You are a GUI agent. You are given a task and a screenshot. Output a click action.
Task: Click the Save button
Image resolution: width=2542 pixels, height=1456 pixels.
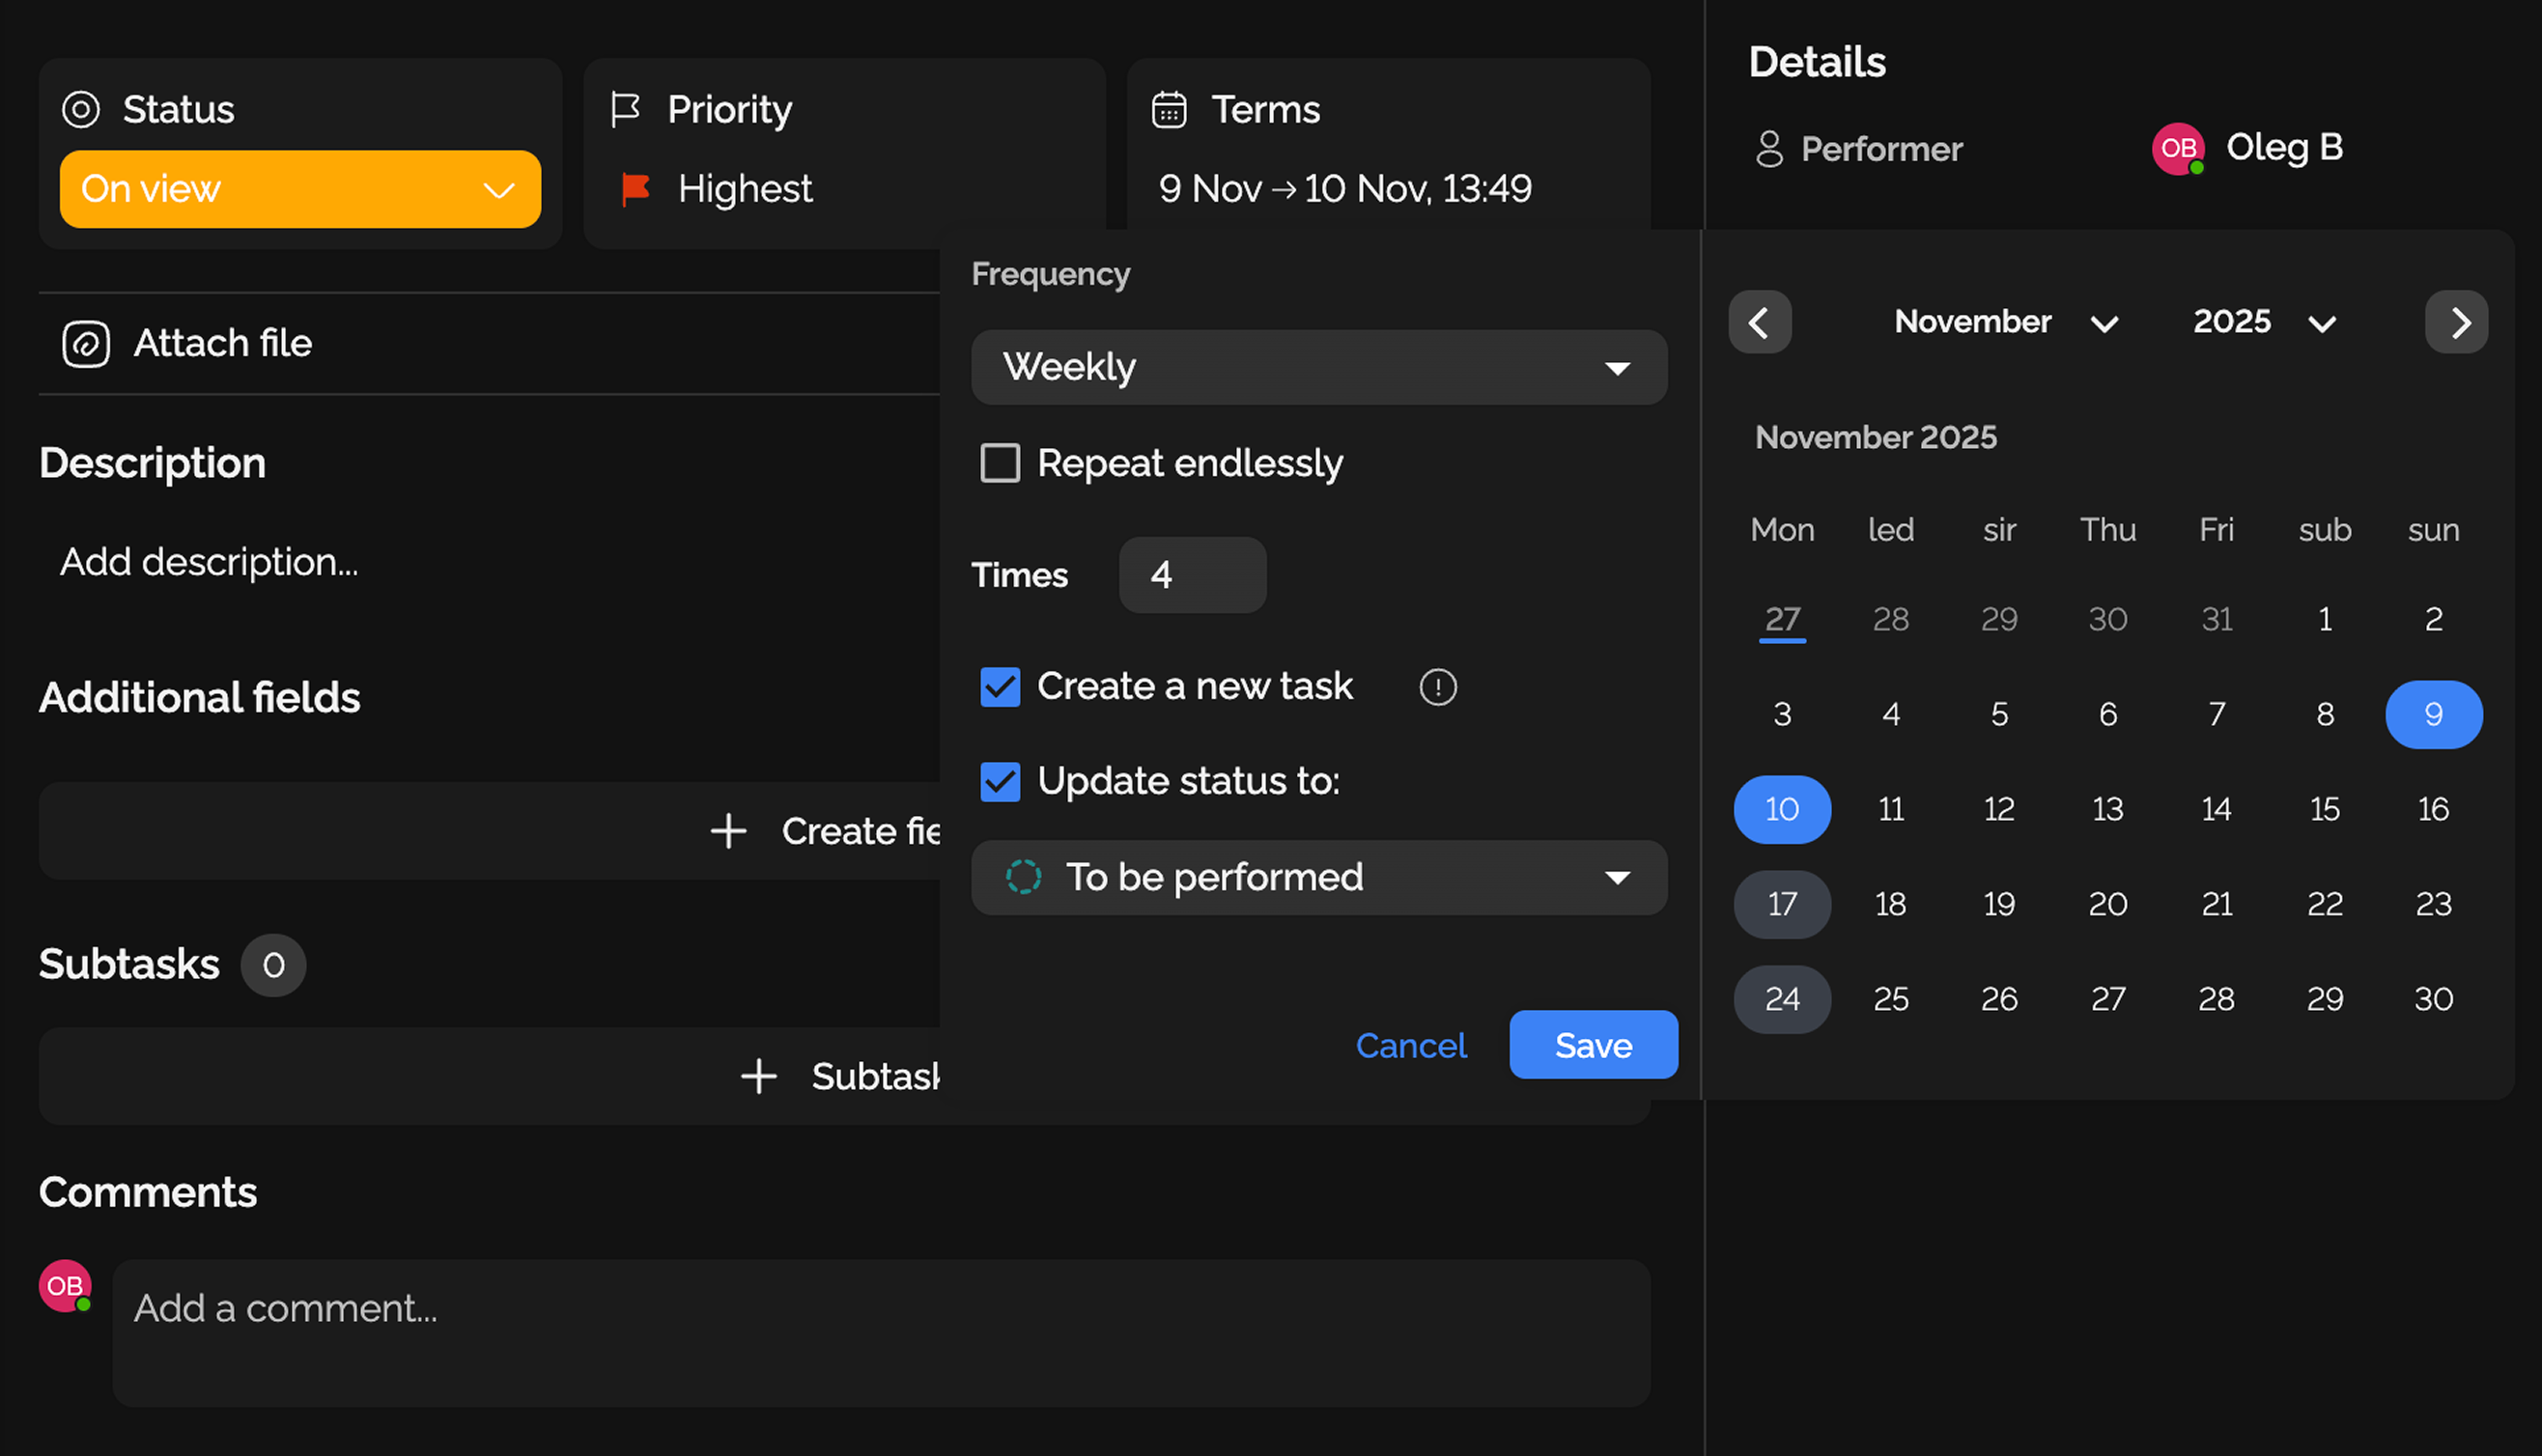click(1593, 1045)
